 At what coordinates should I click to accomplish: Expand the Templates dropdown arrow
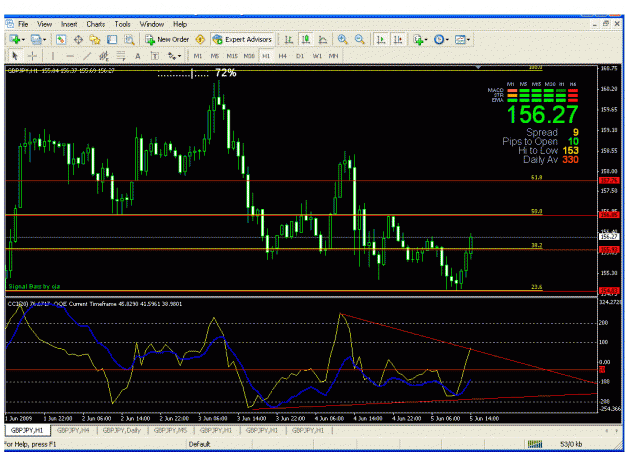(468, 40)
